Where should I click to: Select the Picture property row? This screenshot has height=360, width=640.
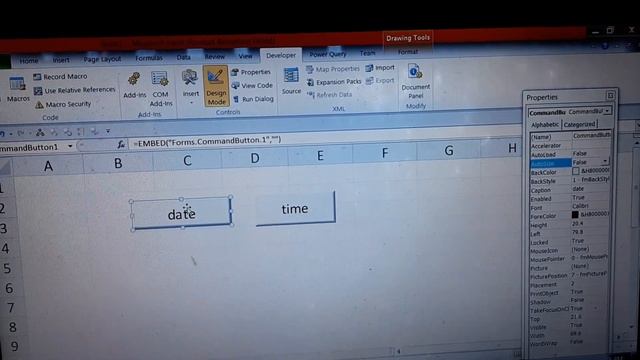(570, 267)
